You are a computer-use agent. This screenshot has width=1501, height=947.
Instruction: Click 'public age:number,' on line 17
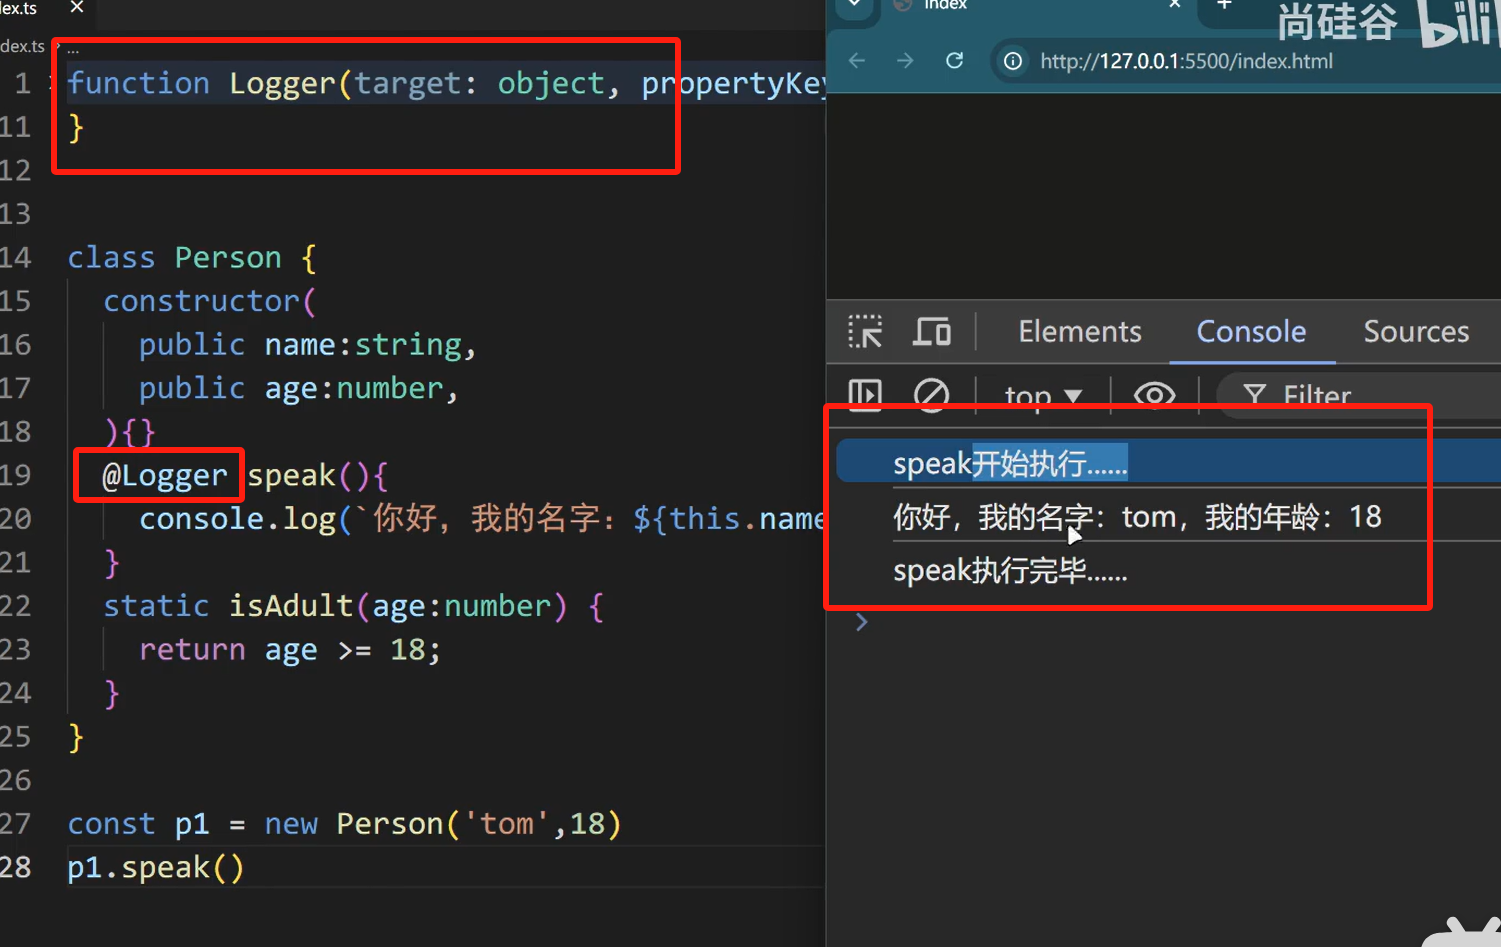pos(299,388)
